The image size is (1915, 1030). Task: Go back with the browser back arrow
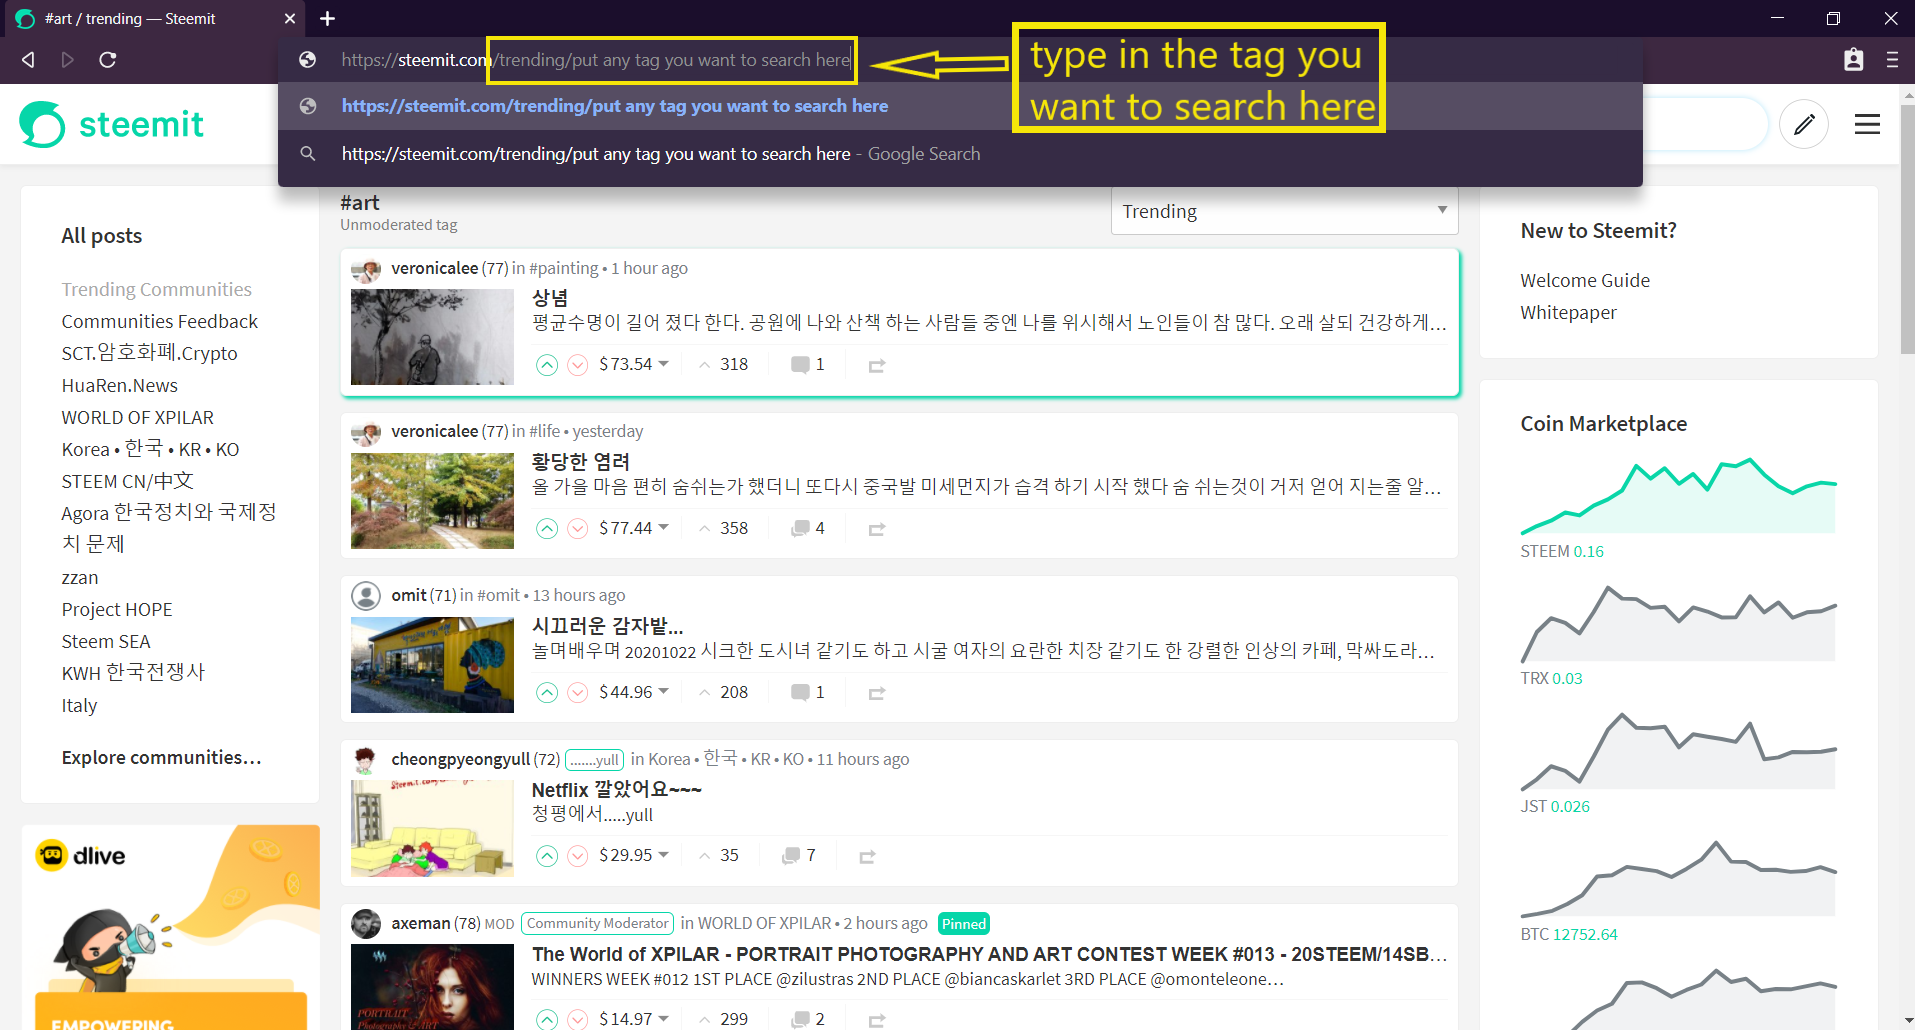[x=28, y=60]
